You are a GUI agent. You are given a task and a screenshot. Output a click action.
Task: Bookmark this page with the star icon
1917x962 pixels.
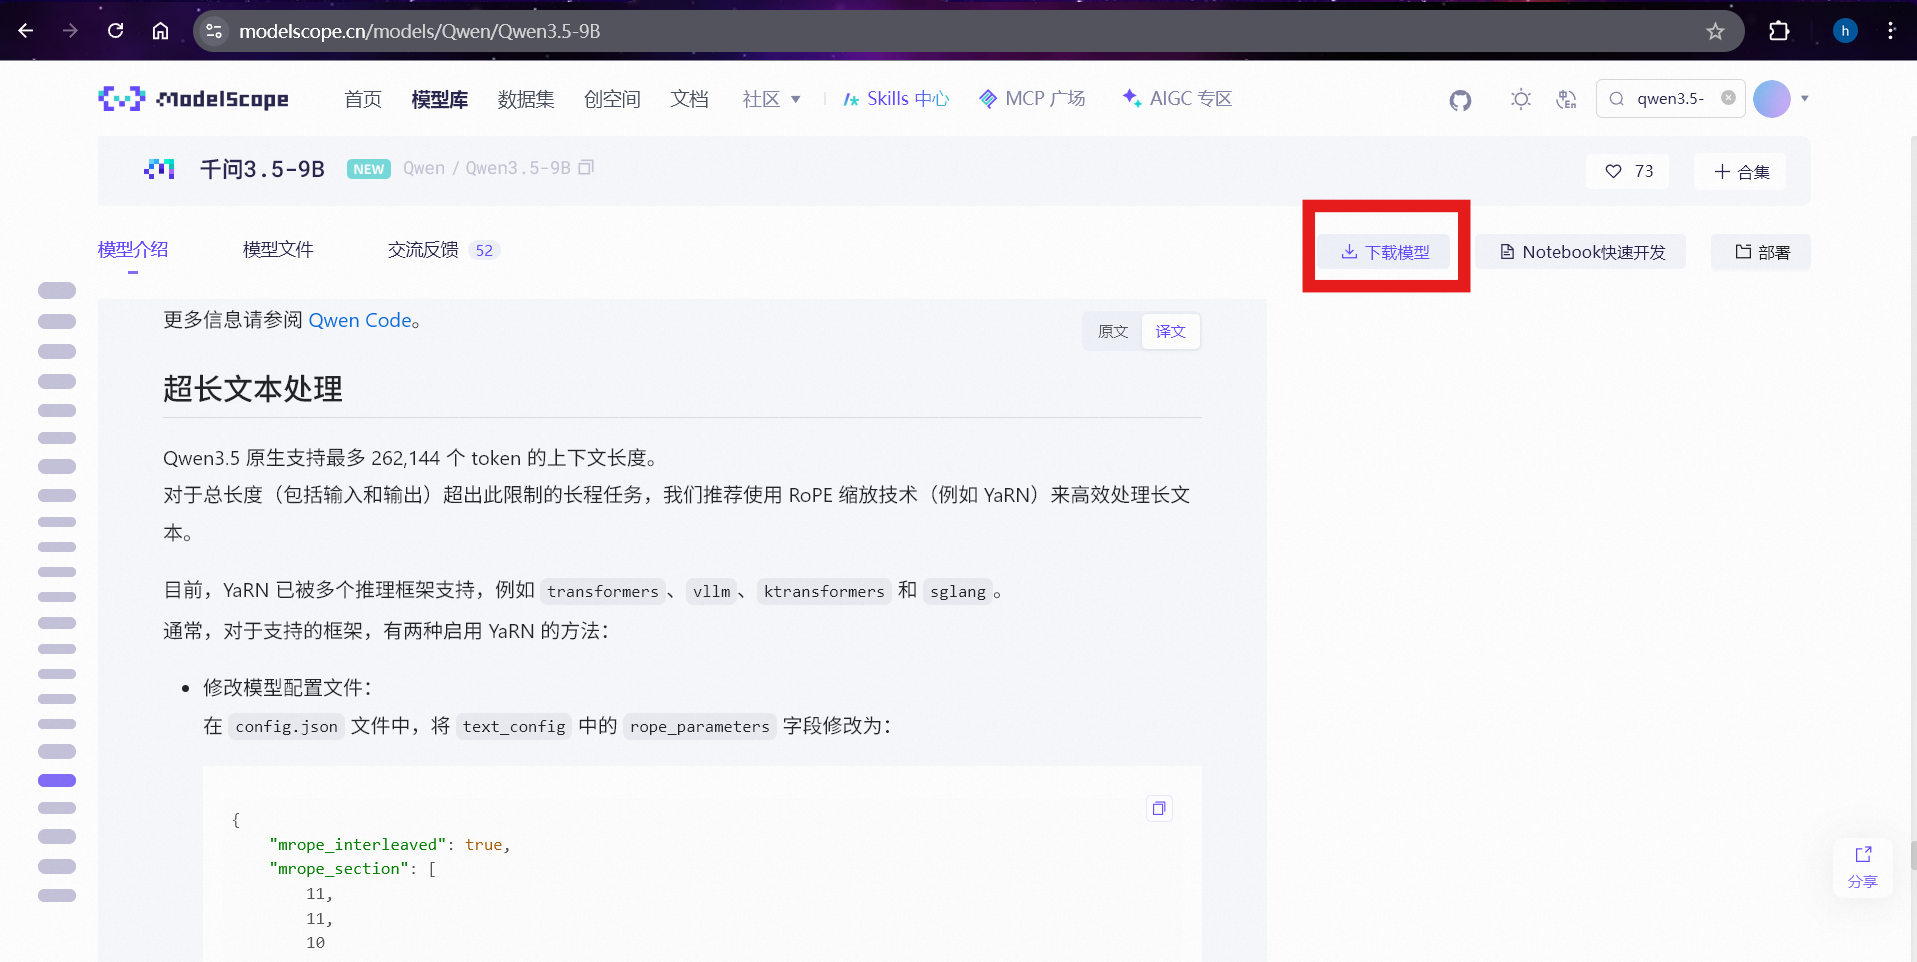pos(1715,31)
